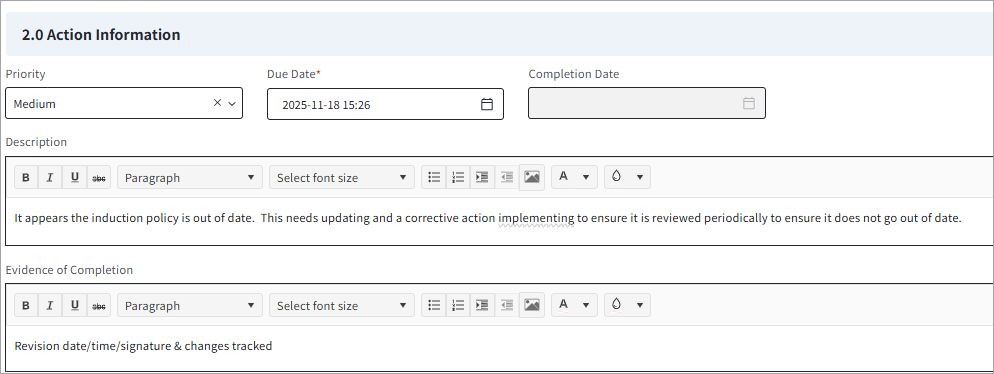Insert numbered list in the Description editor
The height and width of the screenshot is (374, 994).
[x=458, y=177]
